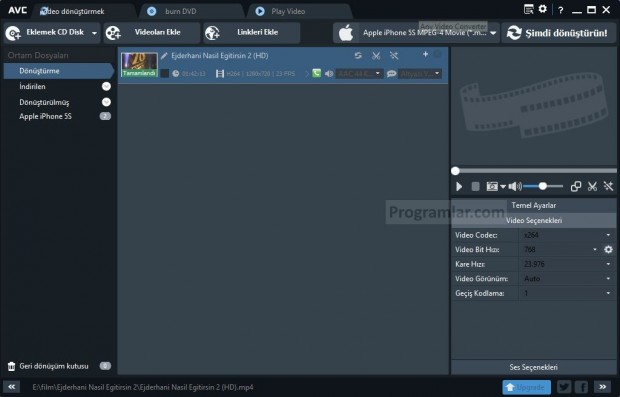Viewport: 620px width, 397px height.
Task: Expand the Ses Seçenekleri section
Action: click(534, 367)
